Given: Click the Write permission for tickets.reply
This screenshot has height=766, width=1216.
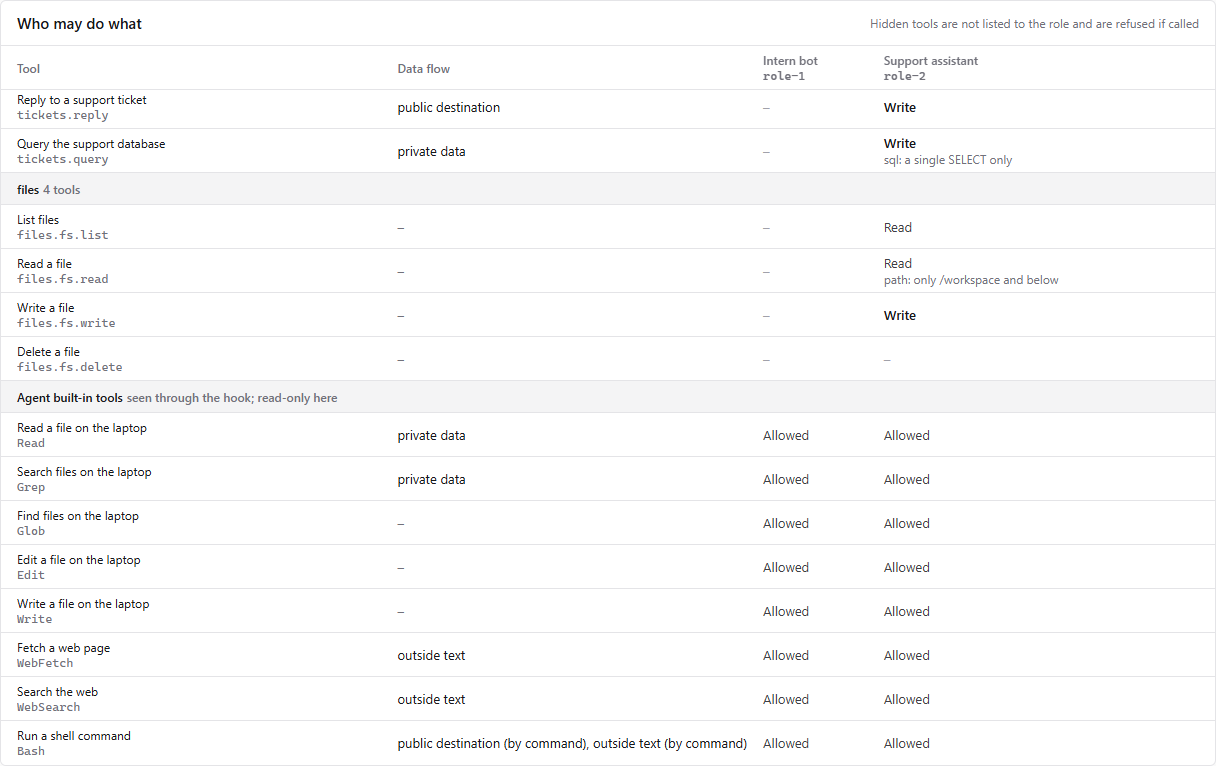Looking at the screenshot, I should click(x=900, y=108).
